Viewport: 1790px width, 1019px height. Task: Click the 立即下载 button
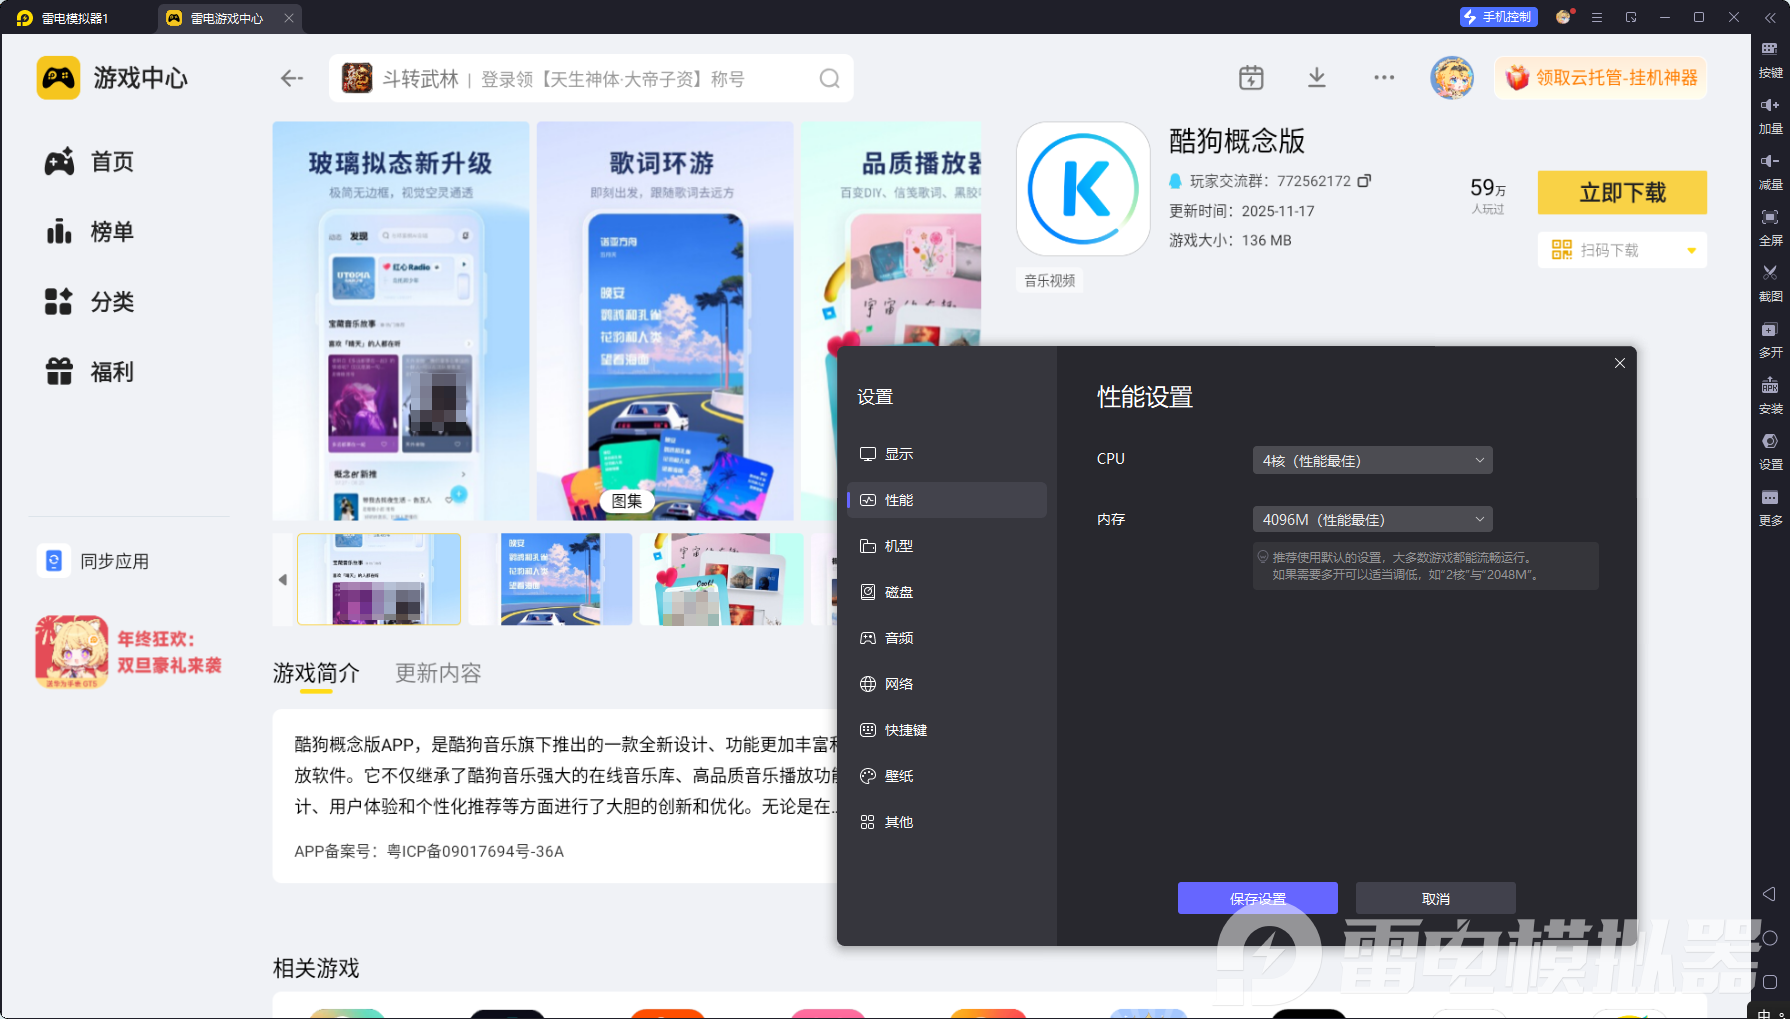click(x=1621, y=193)
